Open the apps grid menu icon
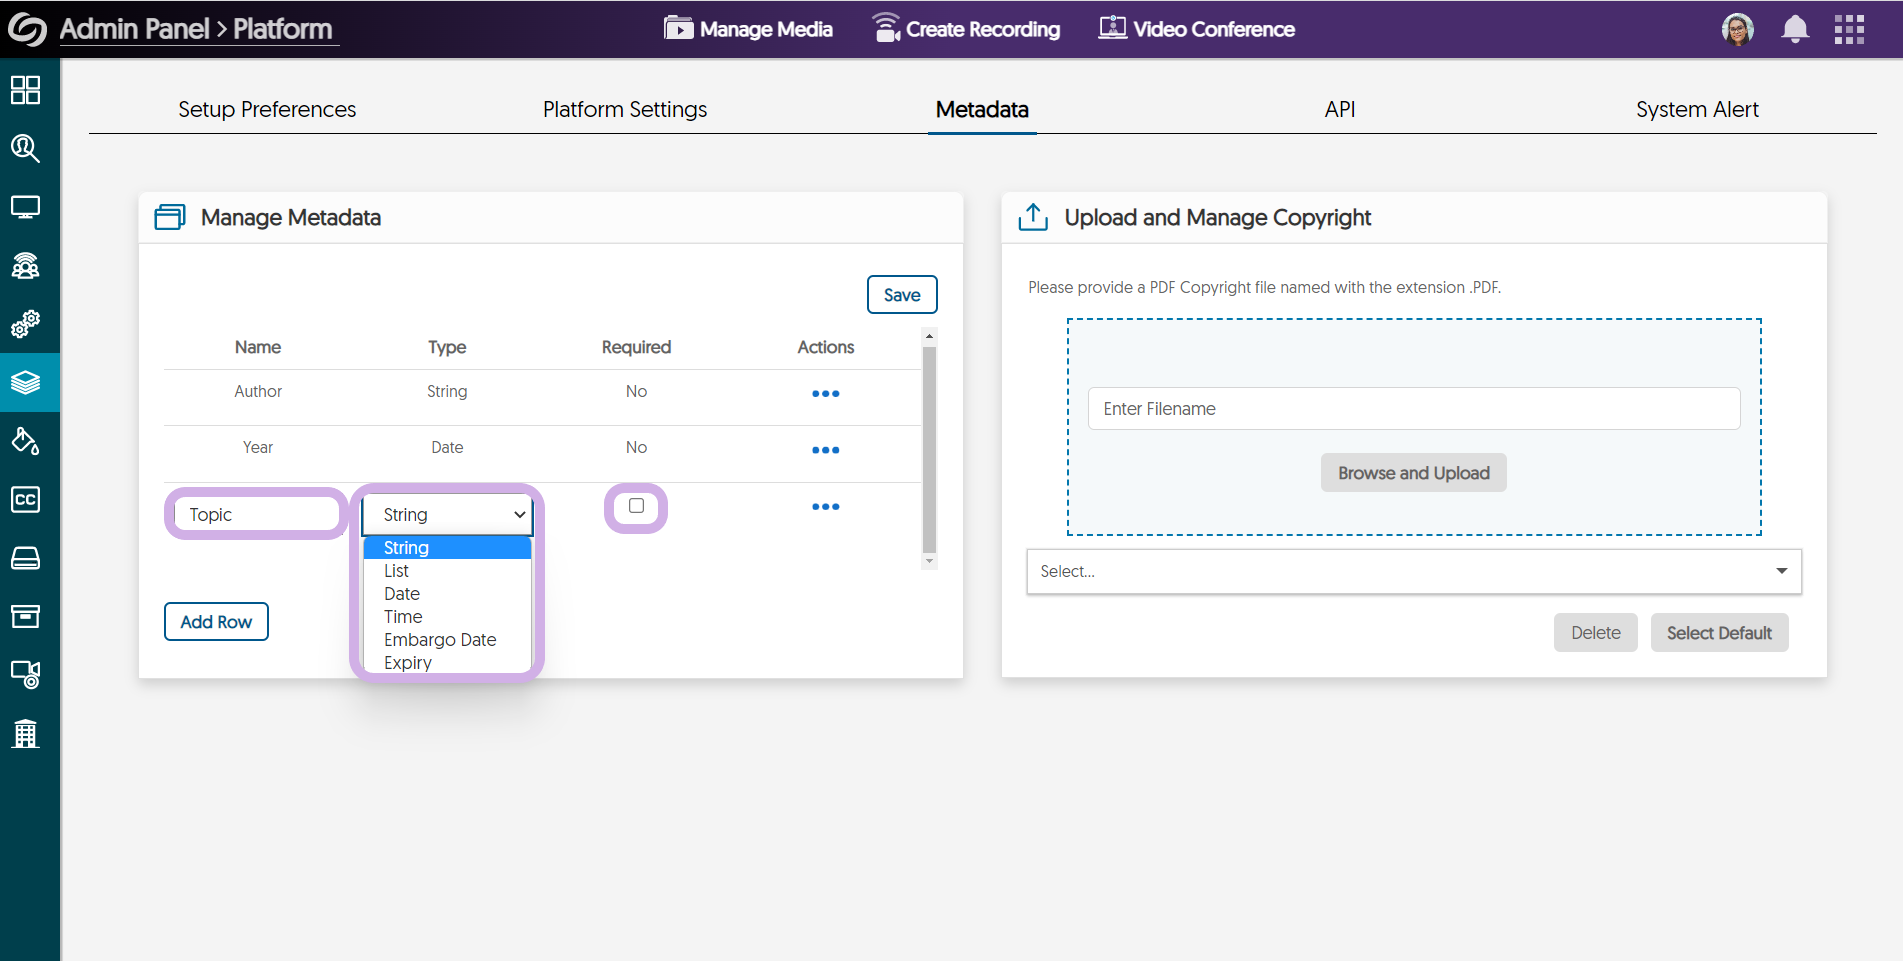The width and height of the screenshot is (1903, 961). point(1849,29)
